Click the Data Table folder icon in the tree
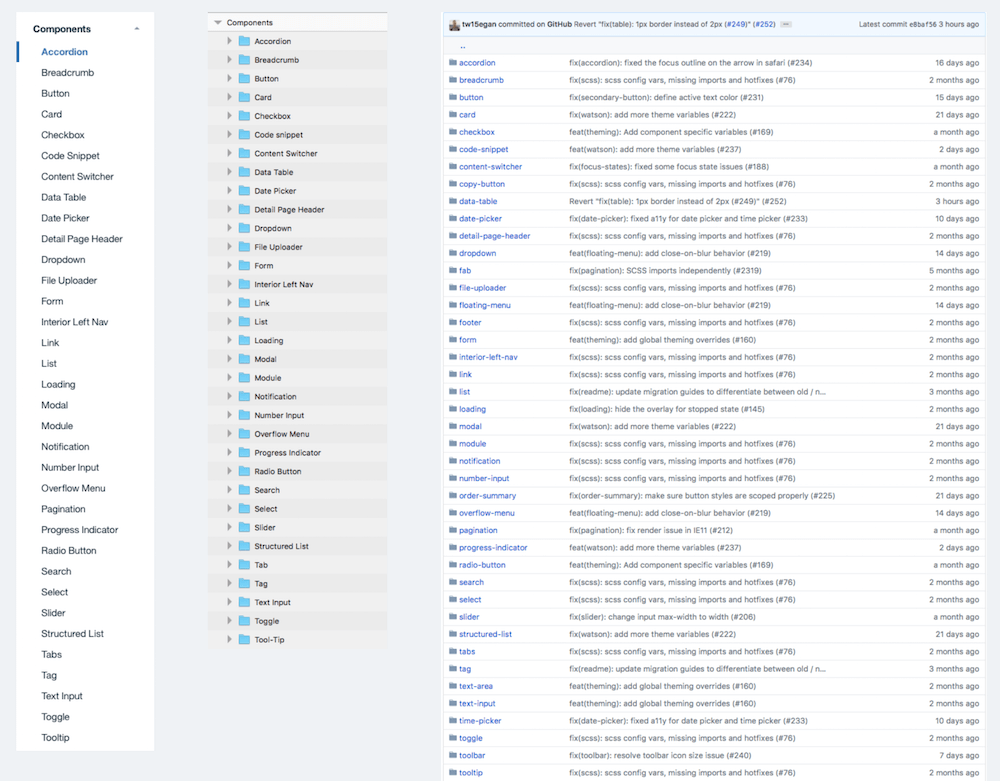1000x781 pixels. click(x=244, y=172)
